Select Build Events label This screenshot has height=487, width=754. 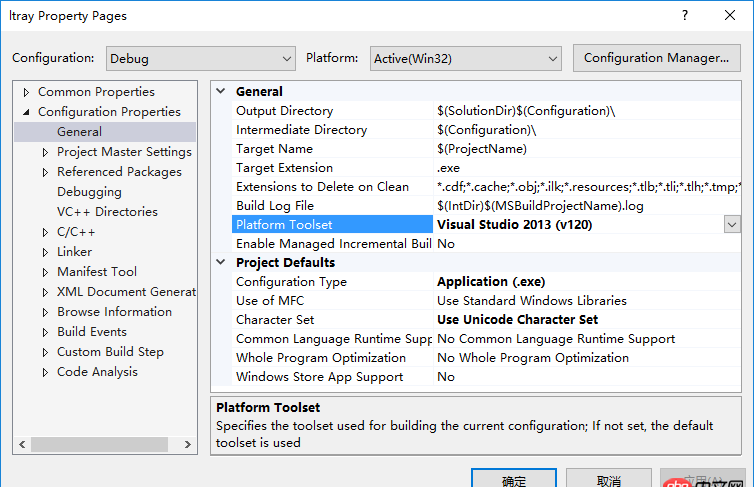92,332
